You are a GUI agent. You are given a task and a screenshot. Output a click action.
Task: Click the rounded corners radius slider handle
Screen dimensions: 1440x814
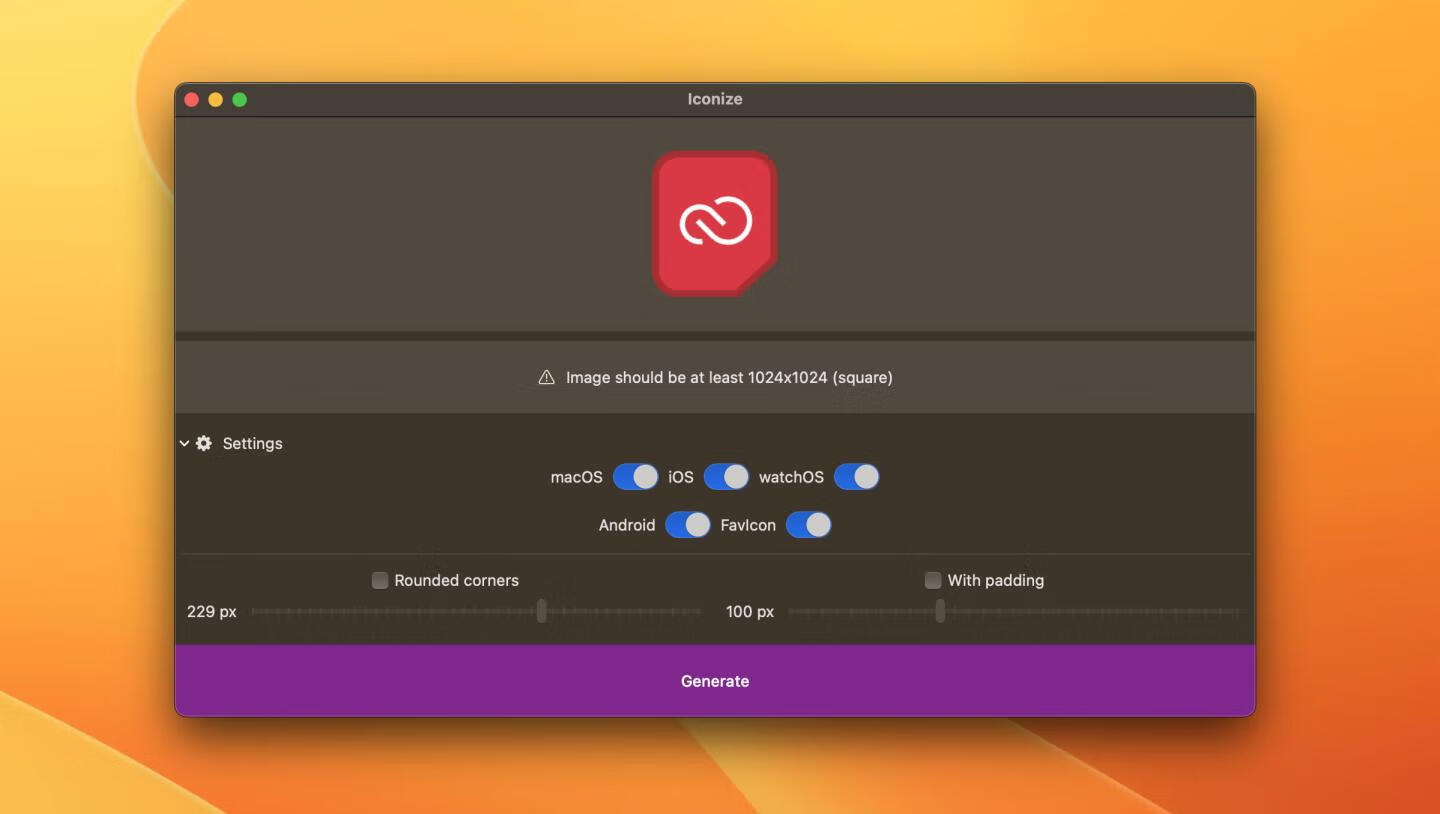(x=542, y=611)
